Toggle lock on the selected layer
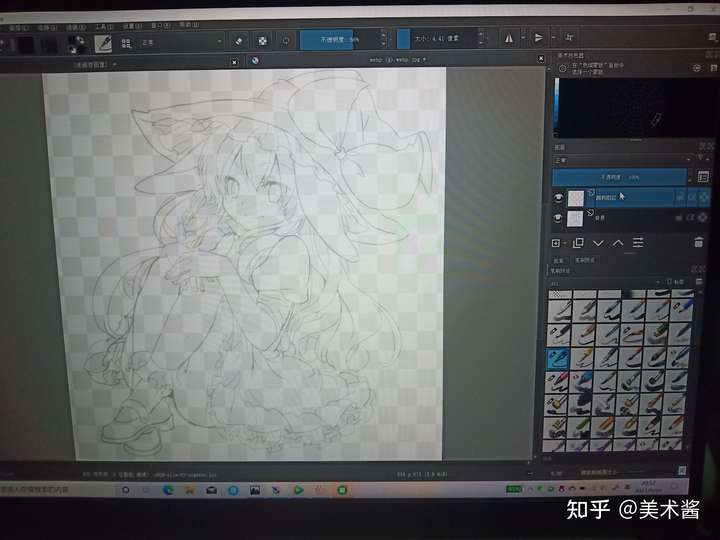720x540 pixels. click(x=680, y=197)
